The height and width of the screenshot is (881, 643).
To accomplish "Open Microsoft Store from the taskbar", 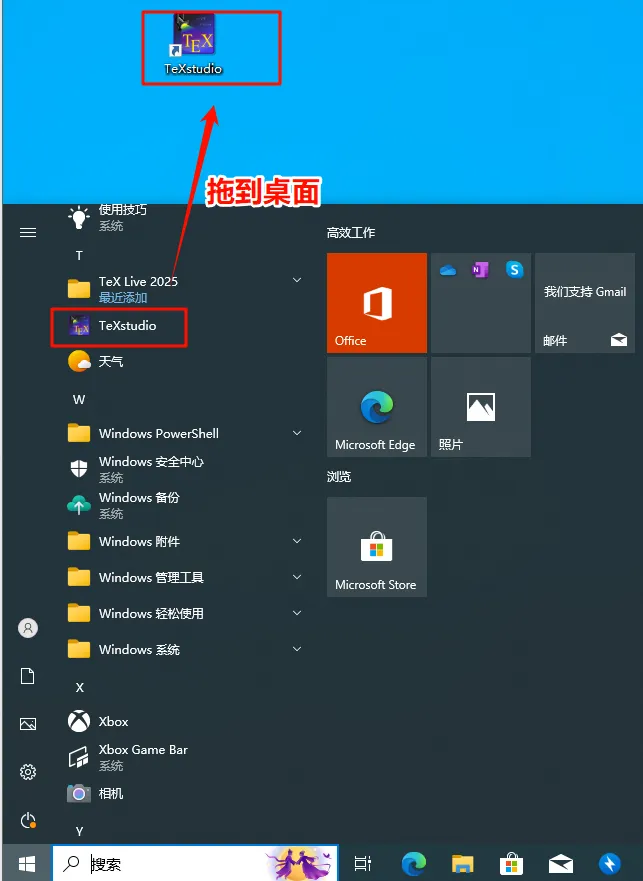I will pyautogui.click(x=511, y=864).
